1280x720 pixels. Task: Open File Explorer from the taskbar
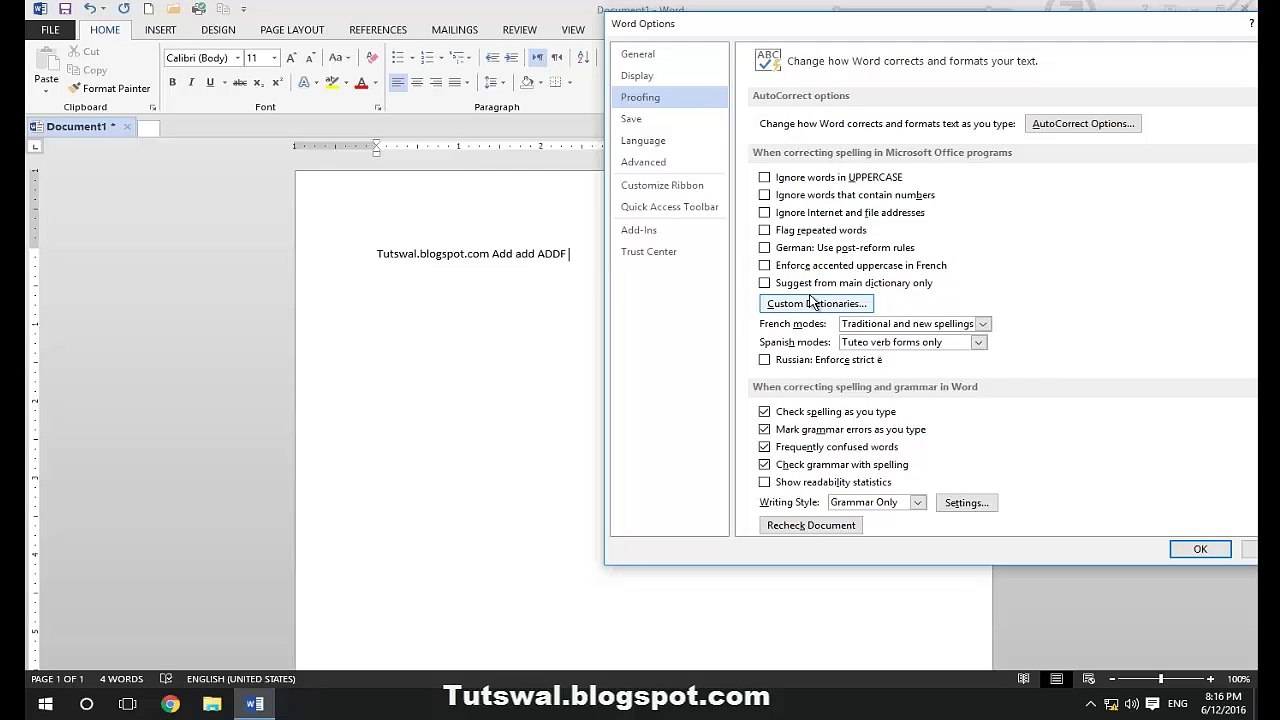coord(212,704)
